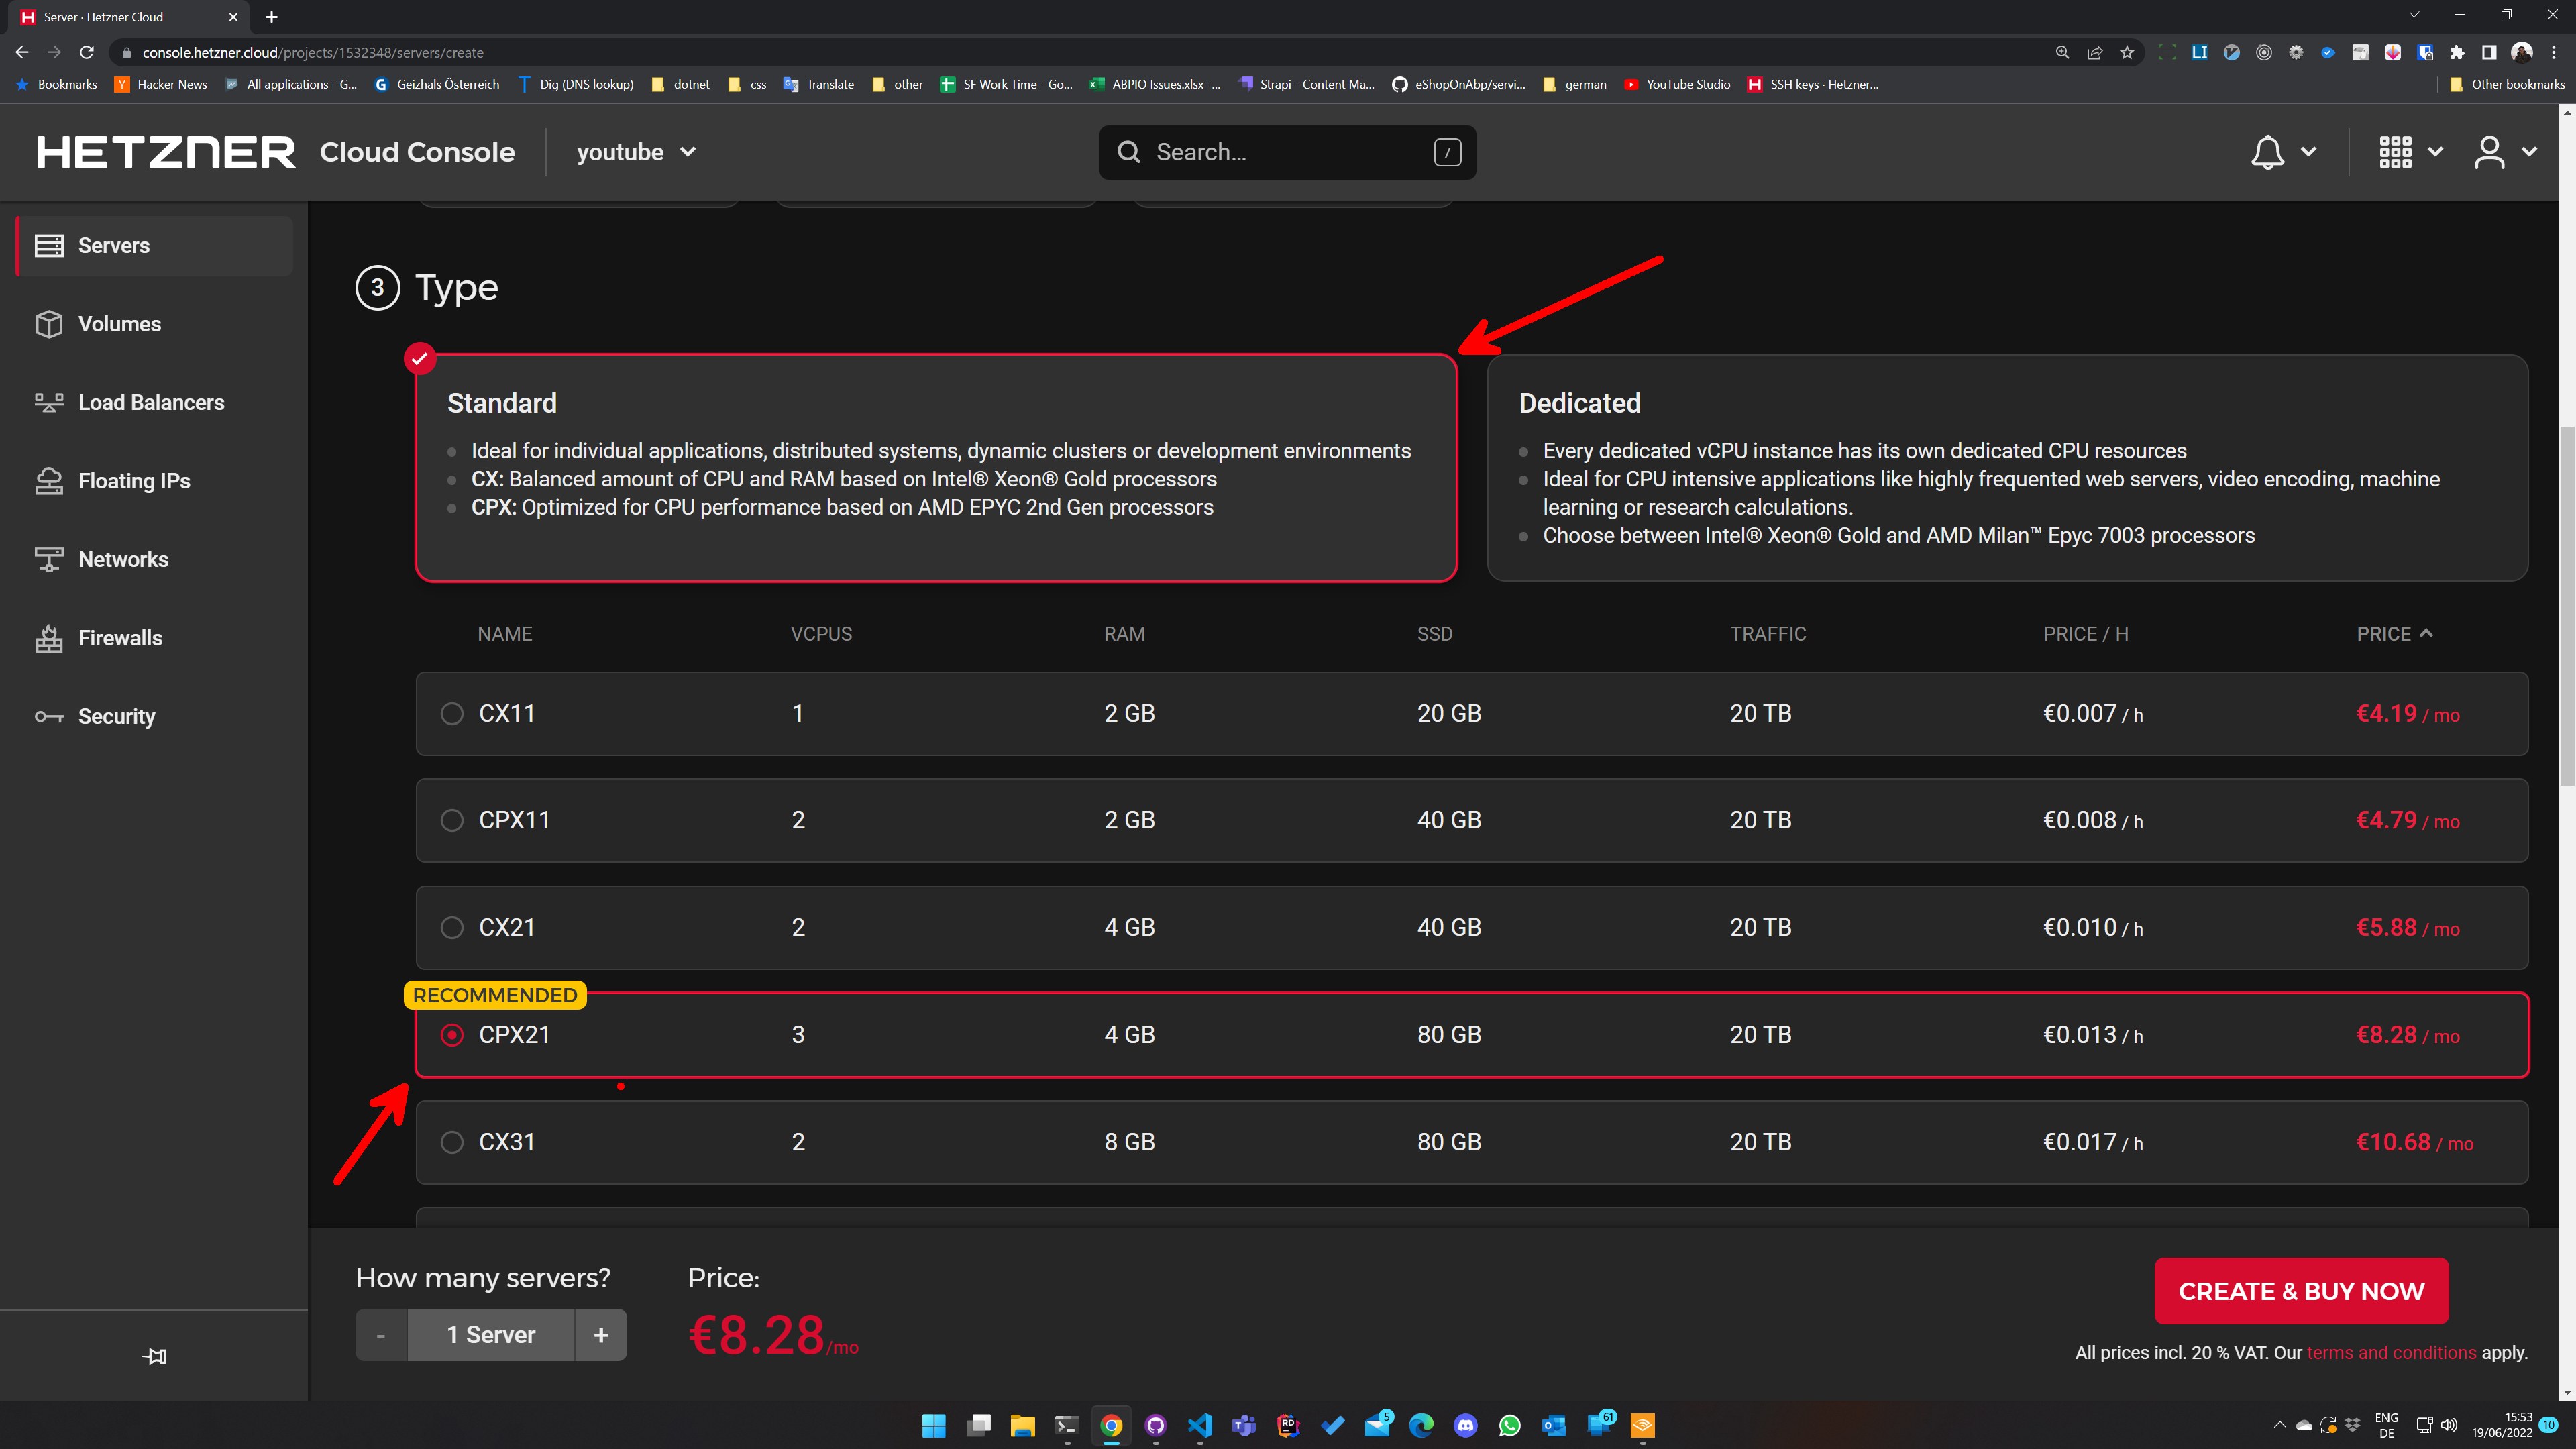
Task: Click the notifications bell icon
Action: click(2267, 152)
